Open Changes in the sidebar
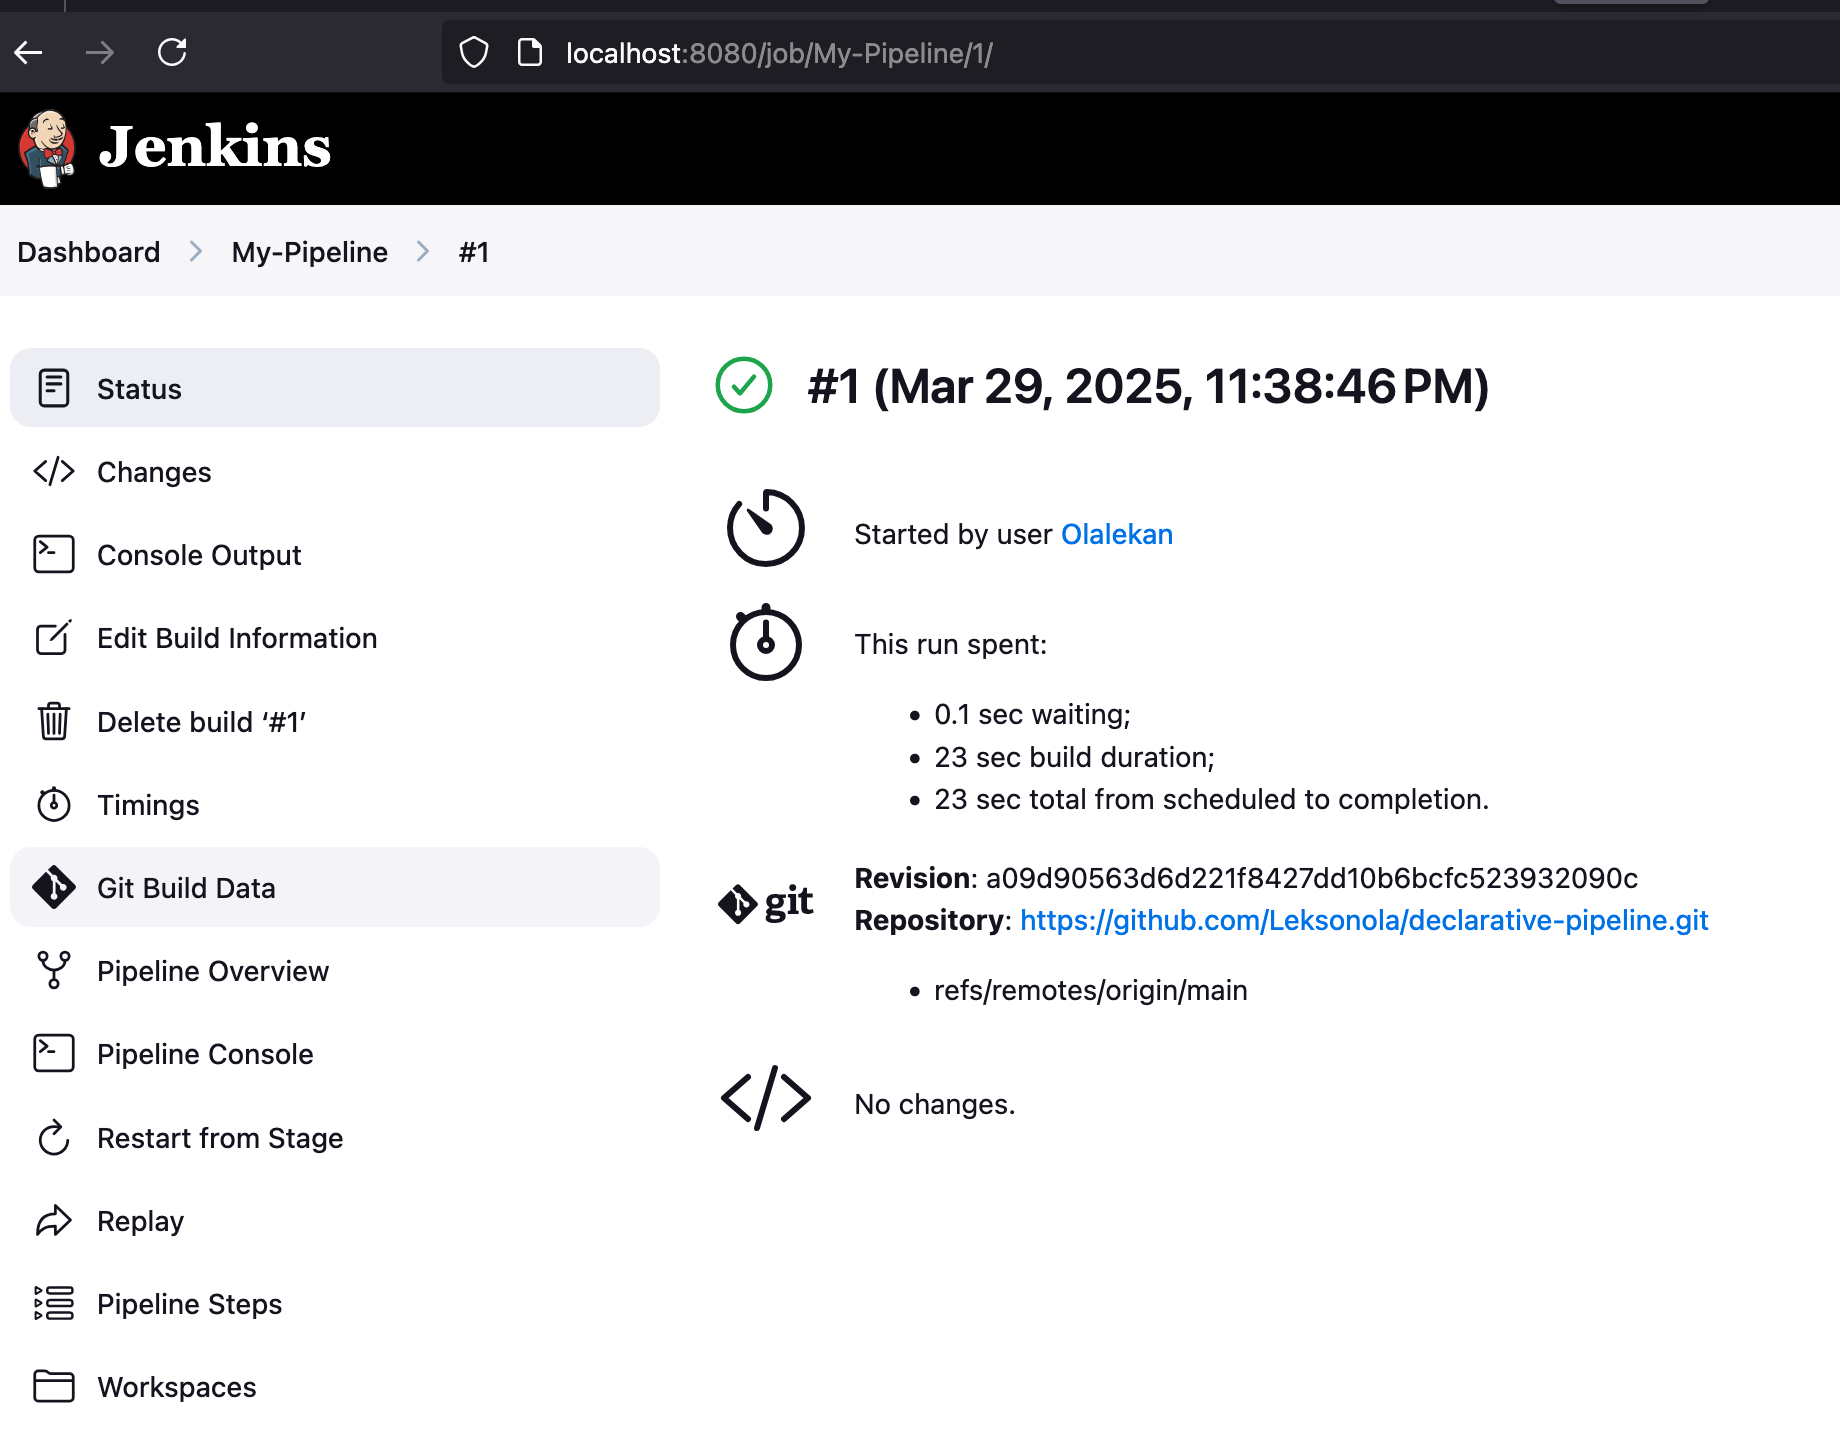1840x1448 pixels. pyautogui.click(x=335, y=471)
